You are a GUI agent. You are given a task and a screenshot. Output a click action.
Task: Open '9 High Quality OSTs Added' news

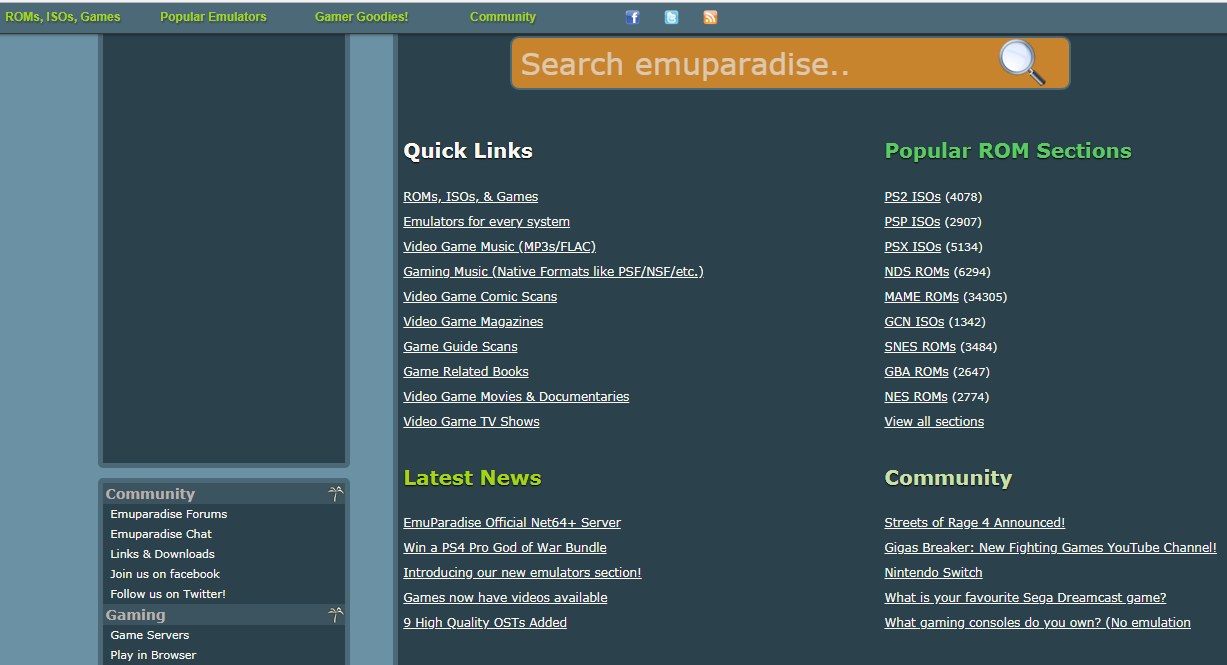[485, 623]
